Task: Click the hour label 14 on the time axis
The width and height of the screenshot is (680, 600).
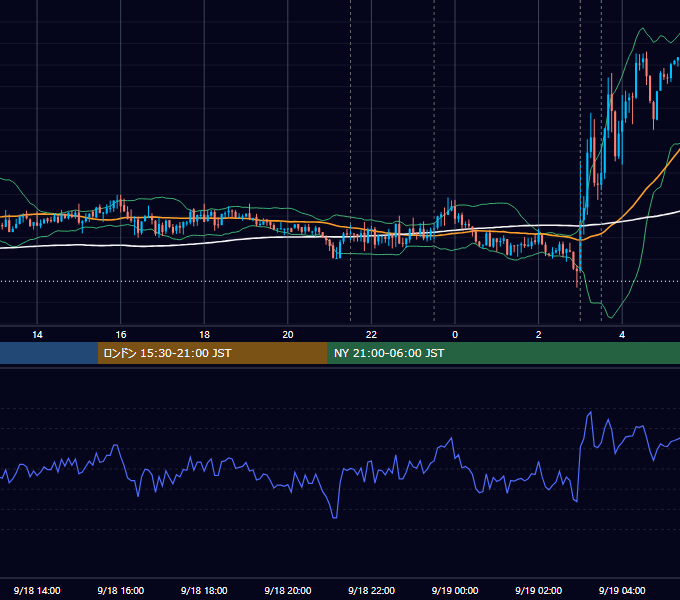Action: coord(37,335)
